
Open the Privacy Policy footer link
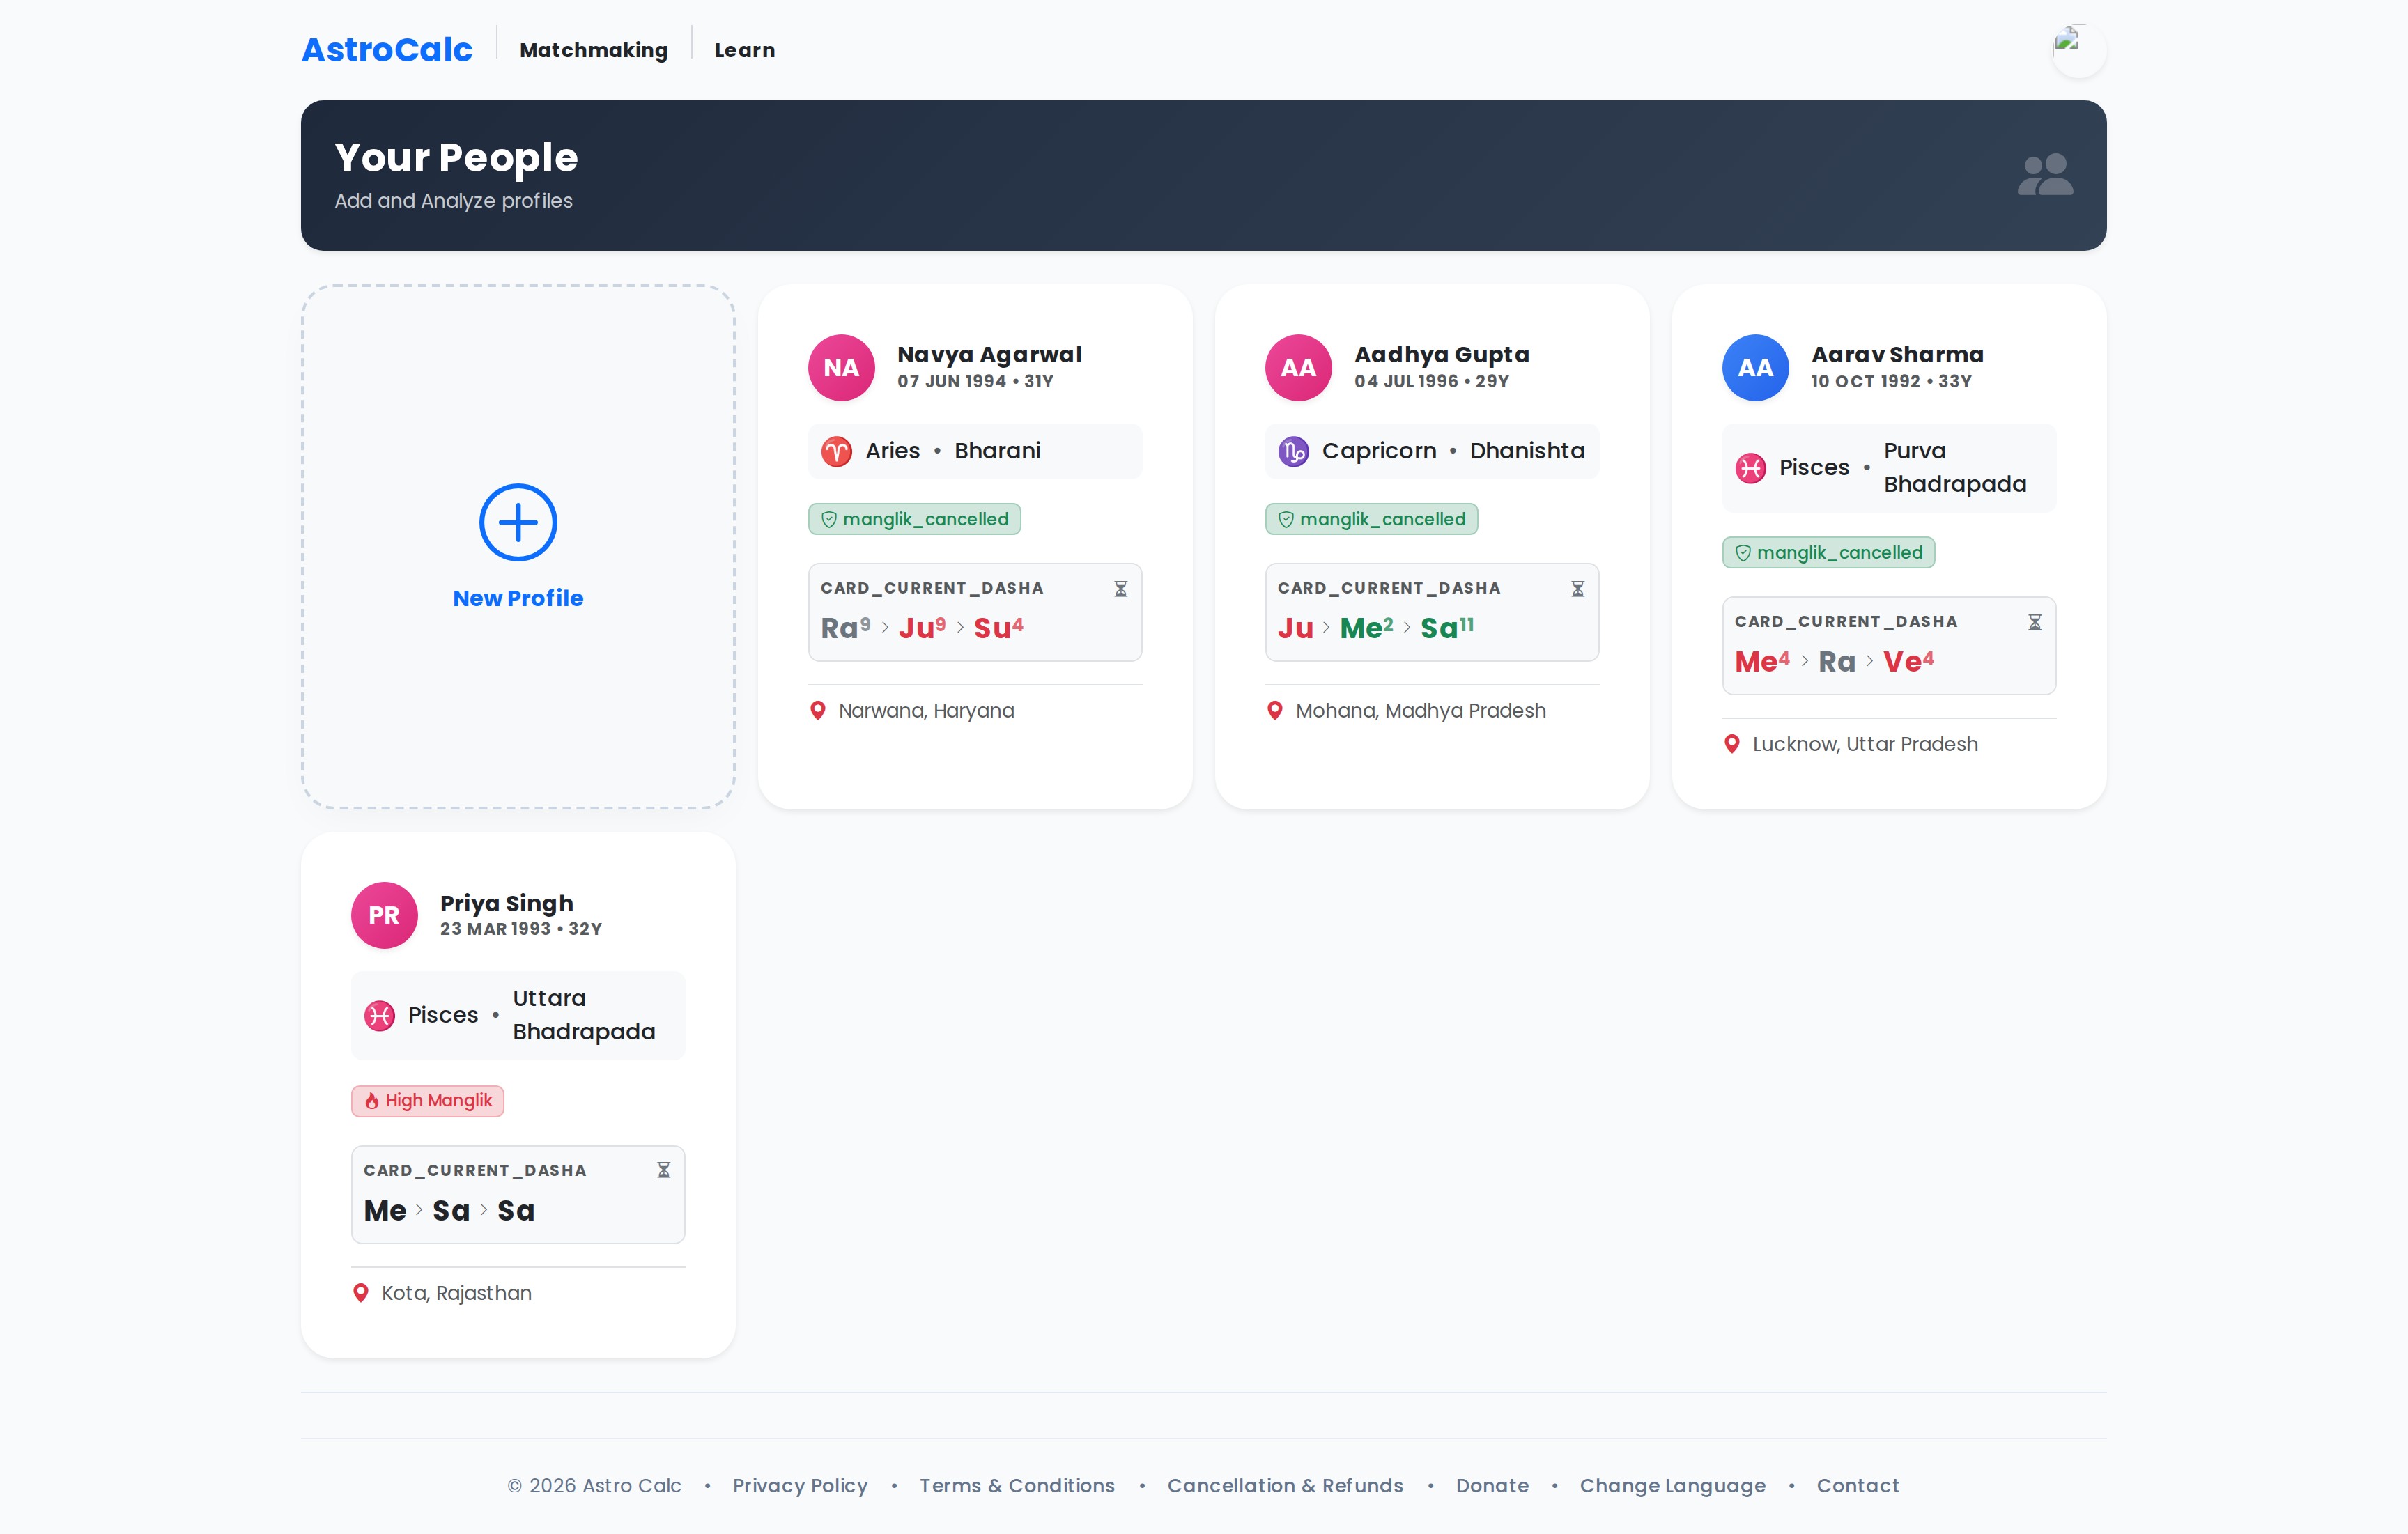click(x=799, y=1485)
